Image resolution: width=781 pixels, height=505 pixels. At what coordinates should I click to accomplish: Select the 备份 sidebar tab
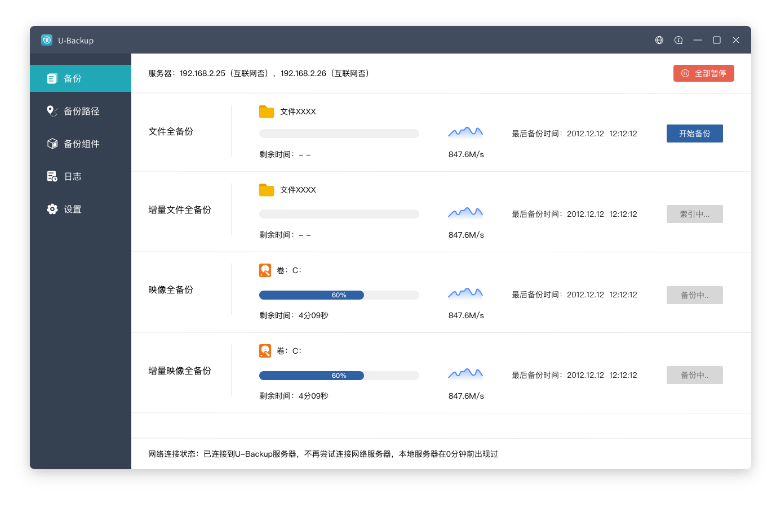point(80,78)
